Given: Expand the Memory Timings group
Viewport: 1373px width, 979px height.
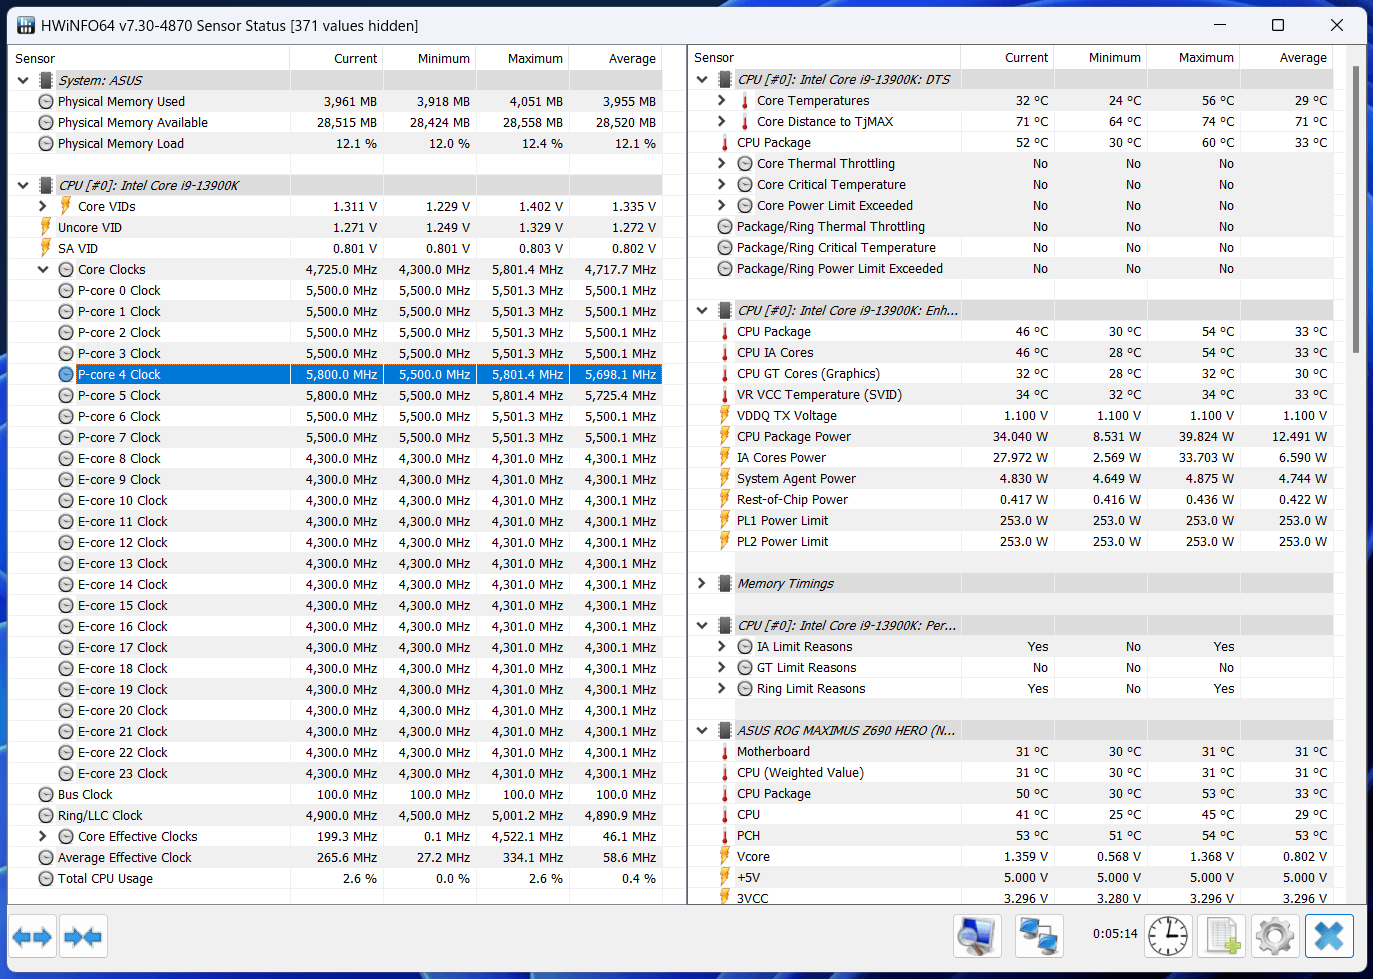Looking at the screenshot, I should coord(702,583).
